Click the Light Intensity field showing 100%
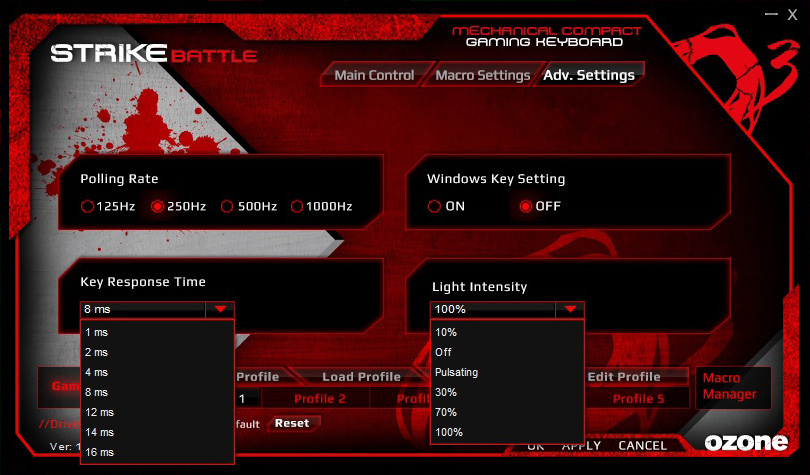This screenshot has width=810, height=475. click(x=493, y=309)
